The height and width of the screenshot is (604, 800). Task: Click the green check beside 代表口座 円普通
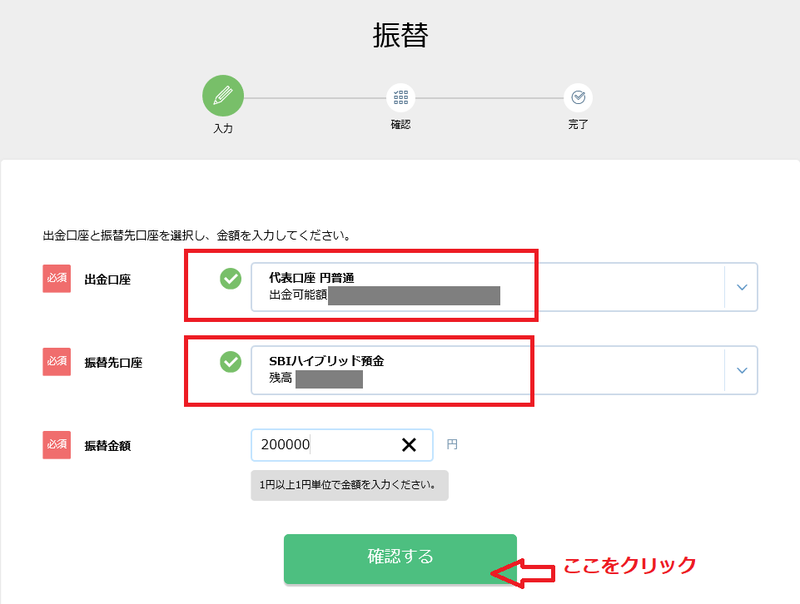coord(231,279)
